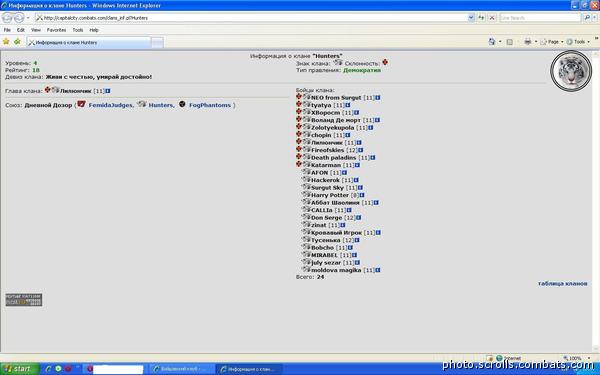Open the address bar dropdown arrow

pyautogui.click(x=471, y=18)
